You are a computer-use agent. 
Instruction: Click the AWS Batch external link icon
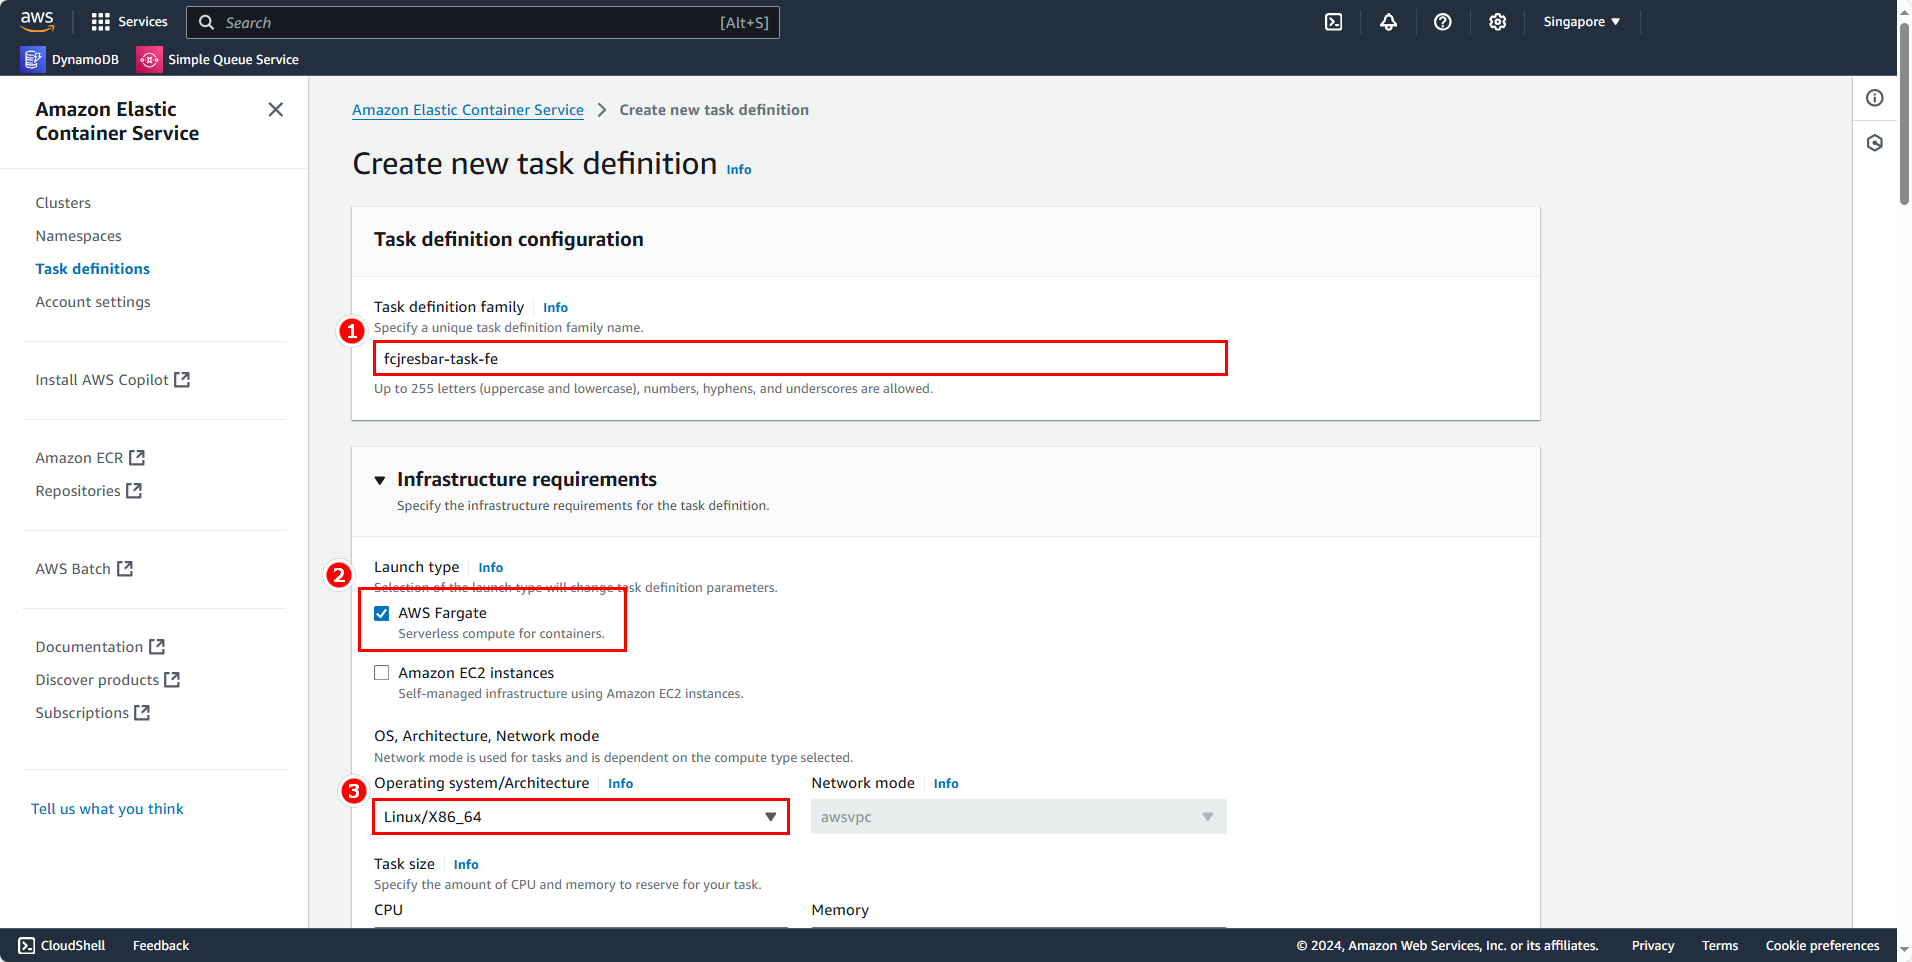tap(125, 569)
